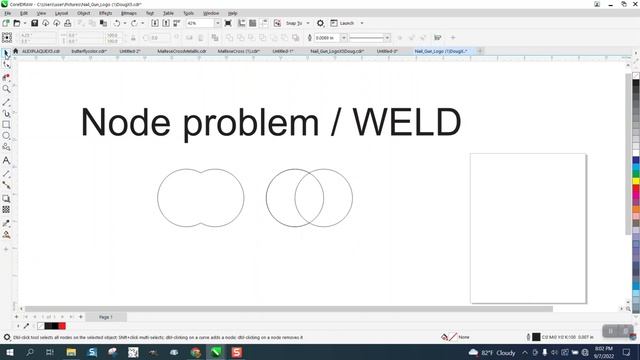Open the File menu
Viewport: 640px width, 360px height.
(8, 13)
